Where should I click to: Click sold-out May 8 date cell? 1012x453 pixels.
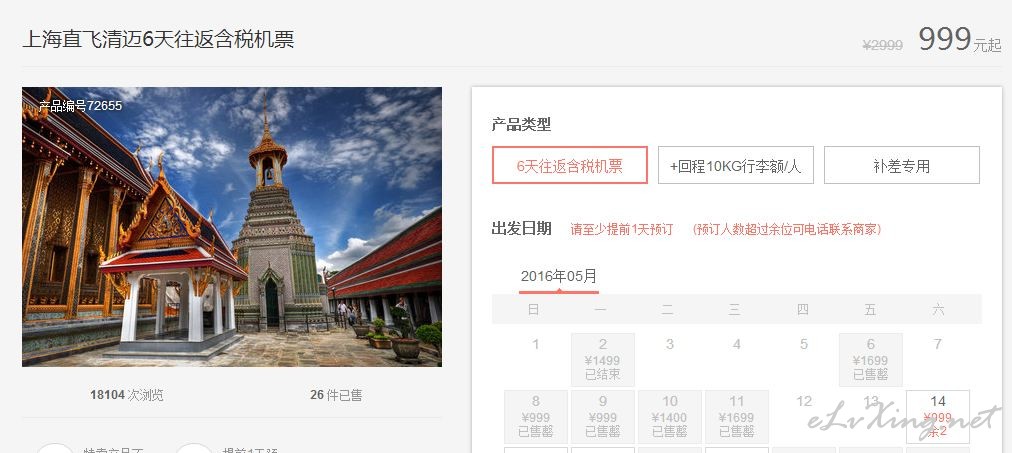click(536, 417)
